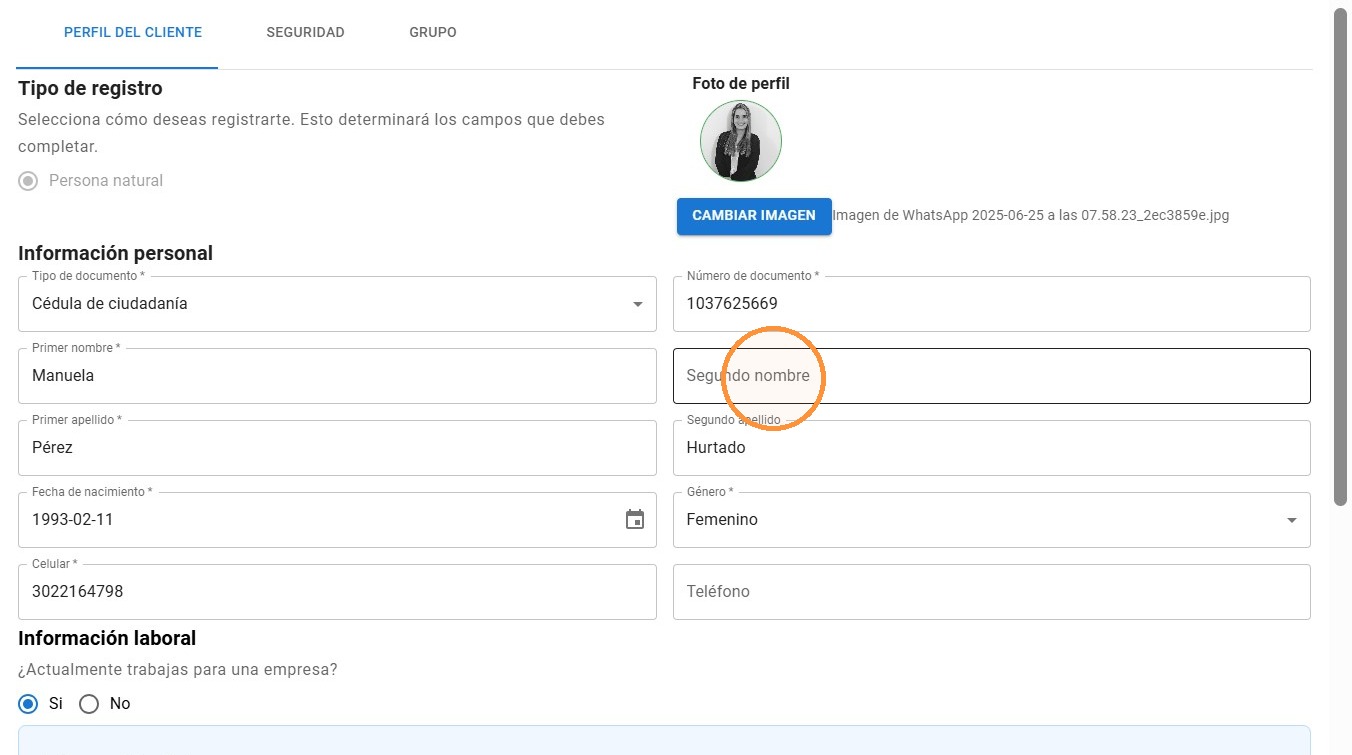The height and width of the screenshot is (755, 1352).
Task: Click the Segundo apellido field
Action: [x=992, y=448]
